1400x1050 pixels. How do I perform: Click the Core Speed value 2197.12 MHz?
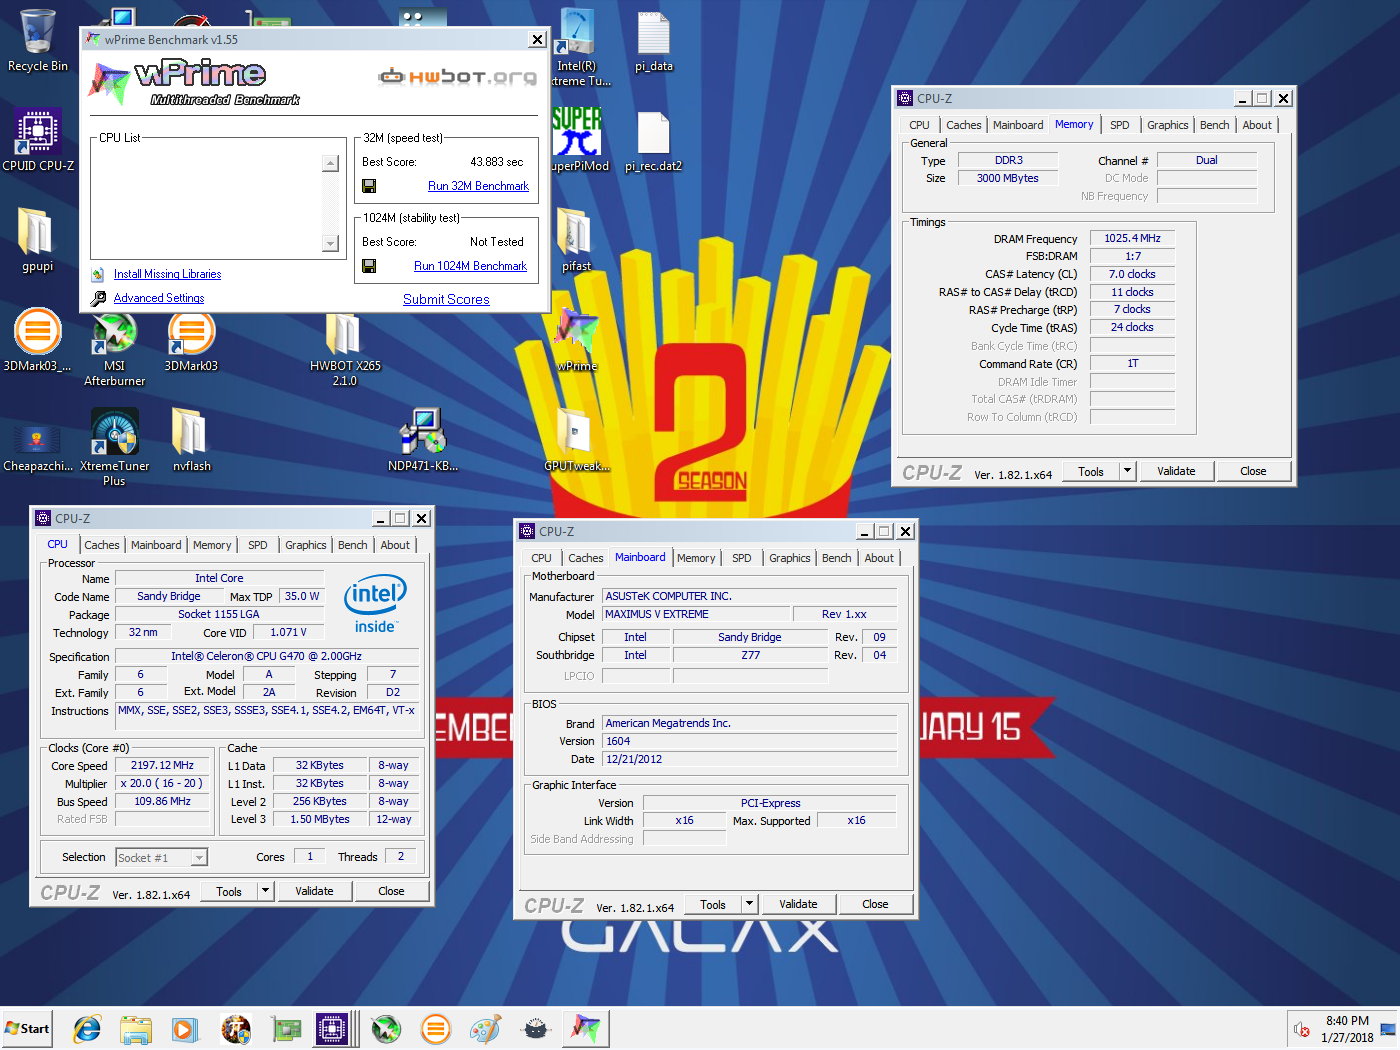click(x=162, y=765)
